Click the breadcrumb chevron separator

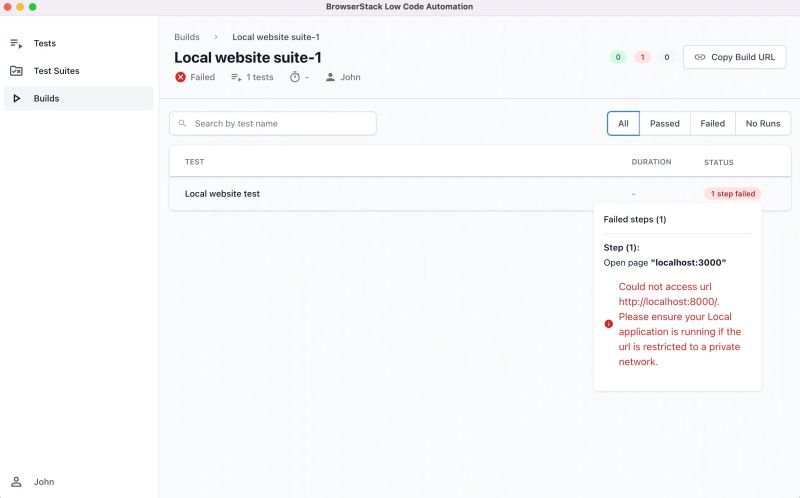[x=216, y=37]
